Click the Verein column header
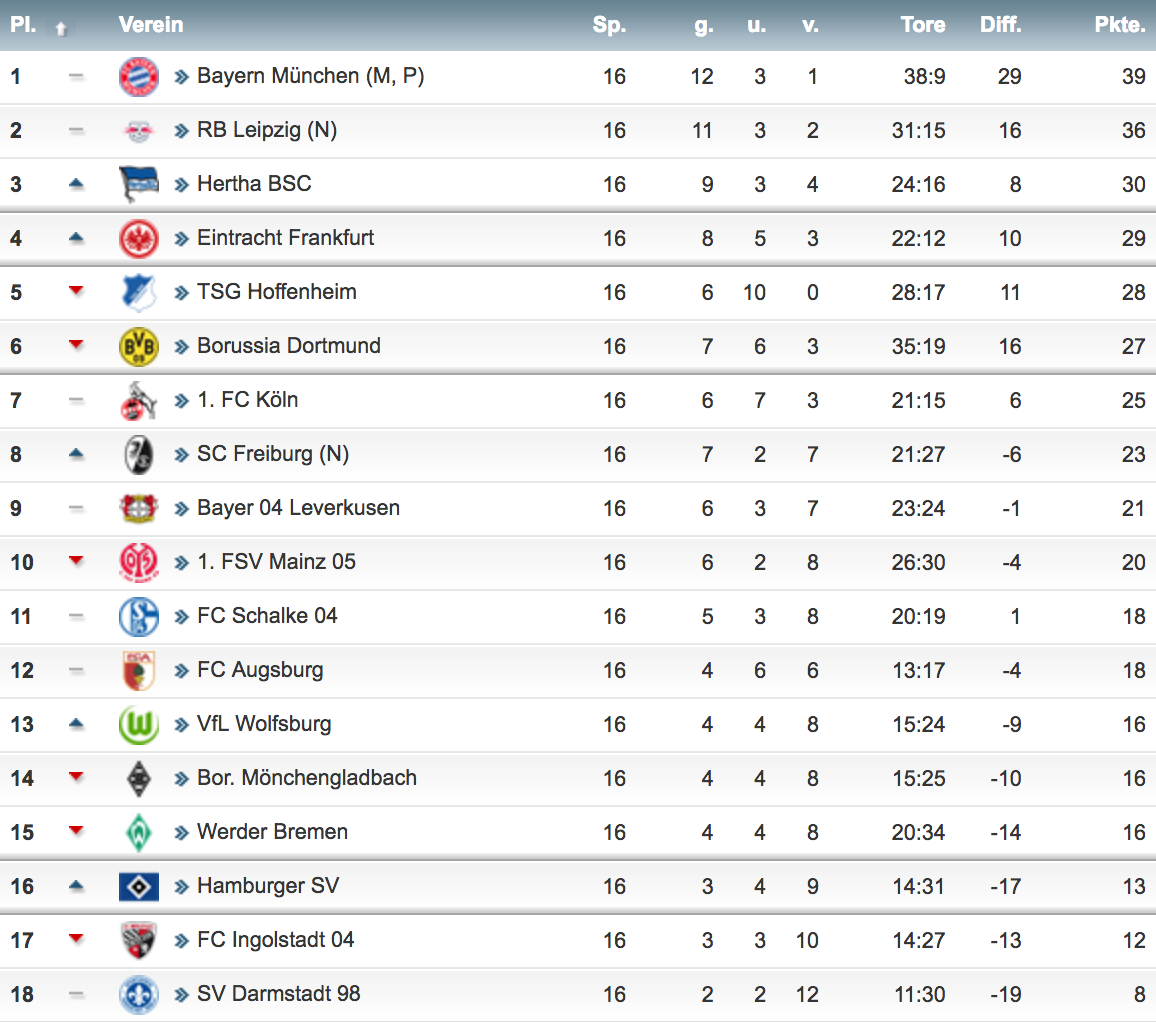The height and width of the screenshot is (1022, 1156). pyautogui.click(x=151, y=25)
